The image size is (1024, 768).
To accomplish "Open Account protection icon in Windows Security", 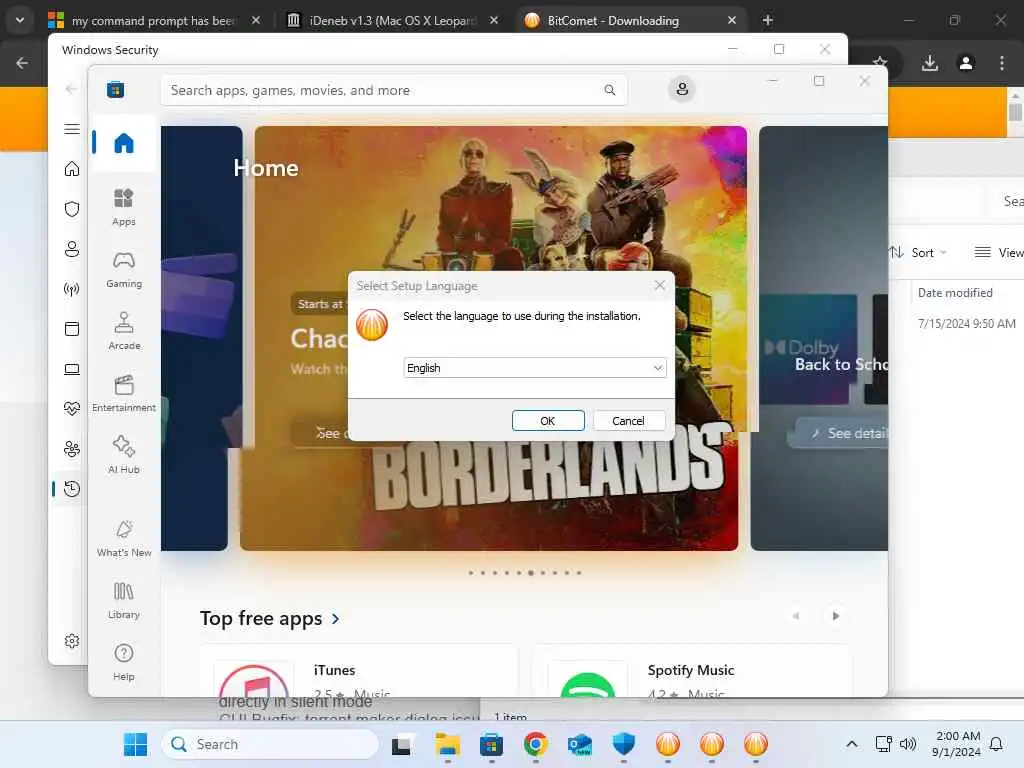I will pos(72,249).
